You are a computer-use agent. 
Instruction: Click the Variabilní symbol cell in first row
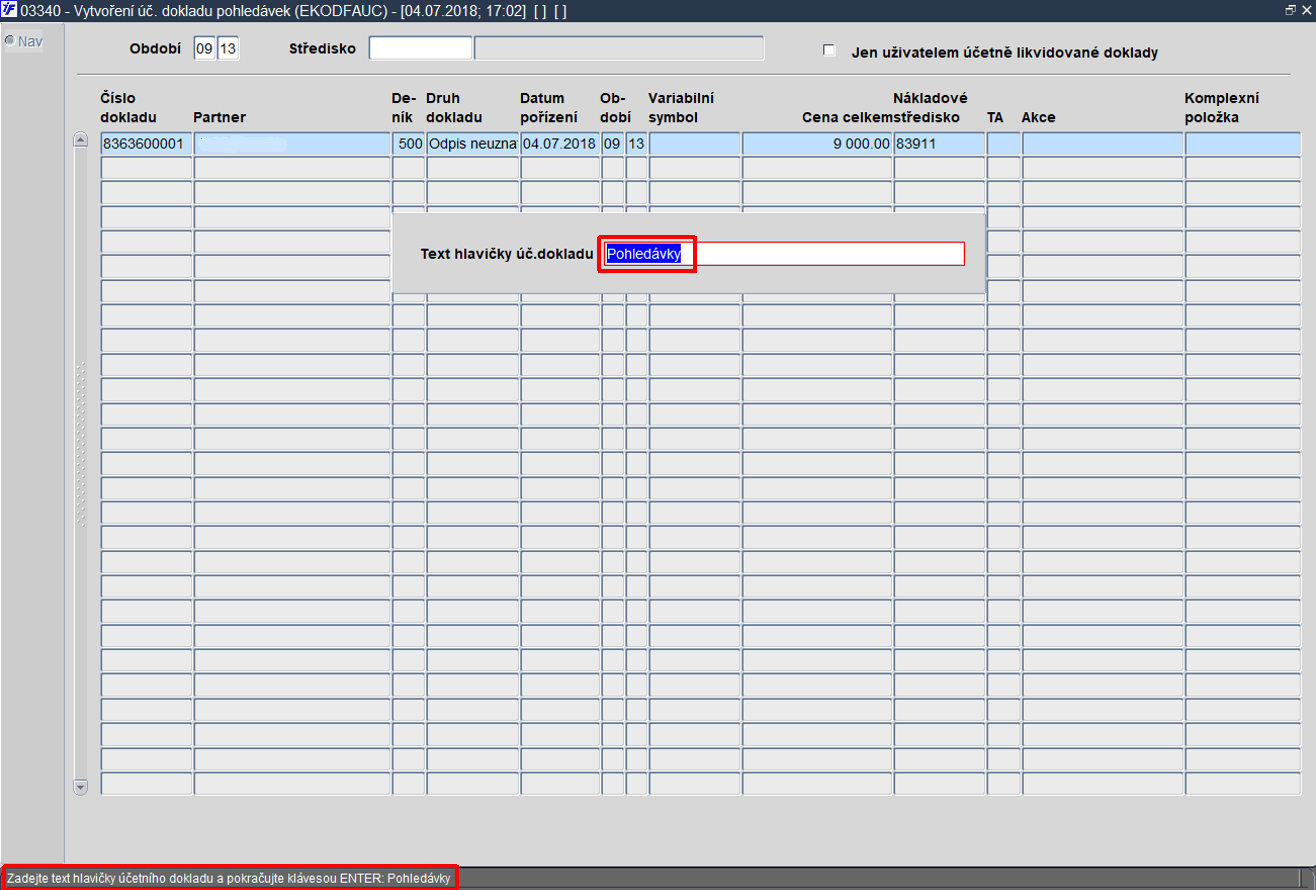tap(695, 144)
